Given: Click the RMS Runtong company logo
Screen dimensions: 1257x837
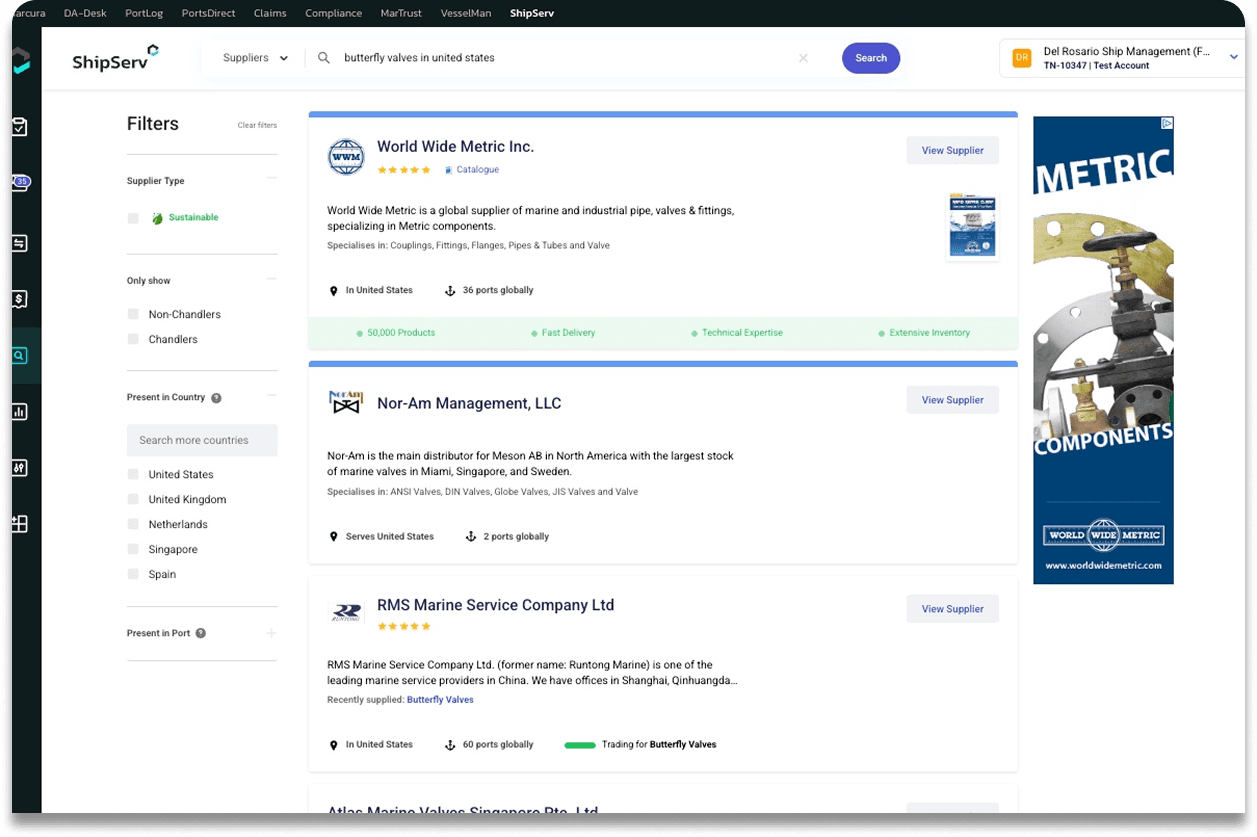Looking at the screenshot, I should (x=346, y=611).
